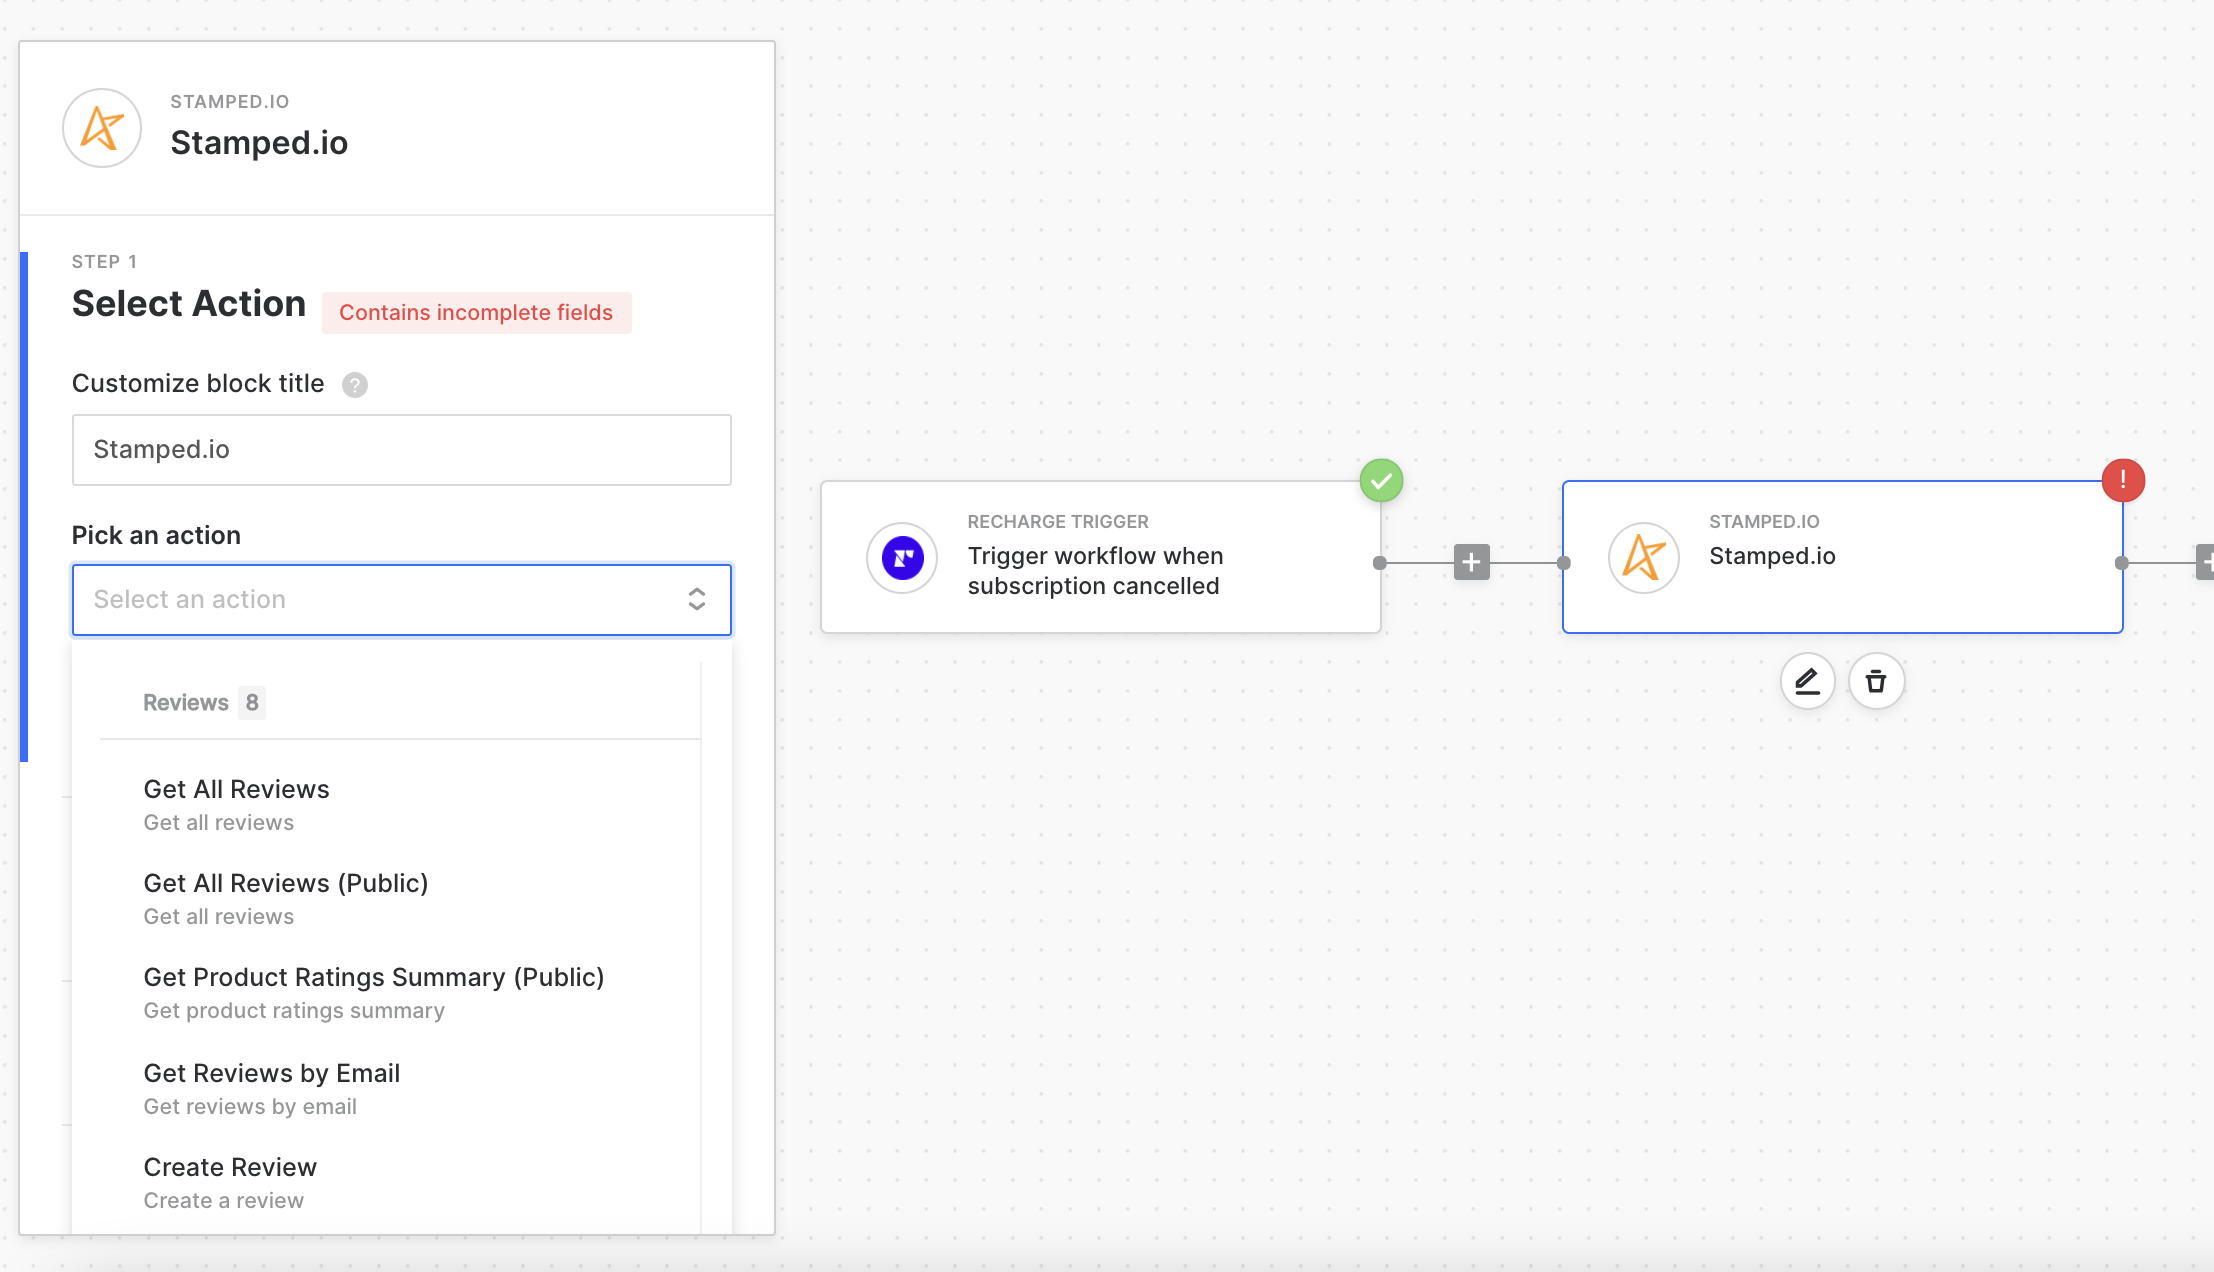Image resolution: width=2214 pixels, height=1272 pixels.
Task: Click the green checkmark badge on Recharge trigger
Action: (x=1381, y=481)
